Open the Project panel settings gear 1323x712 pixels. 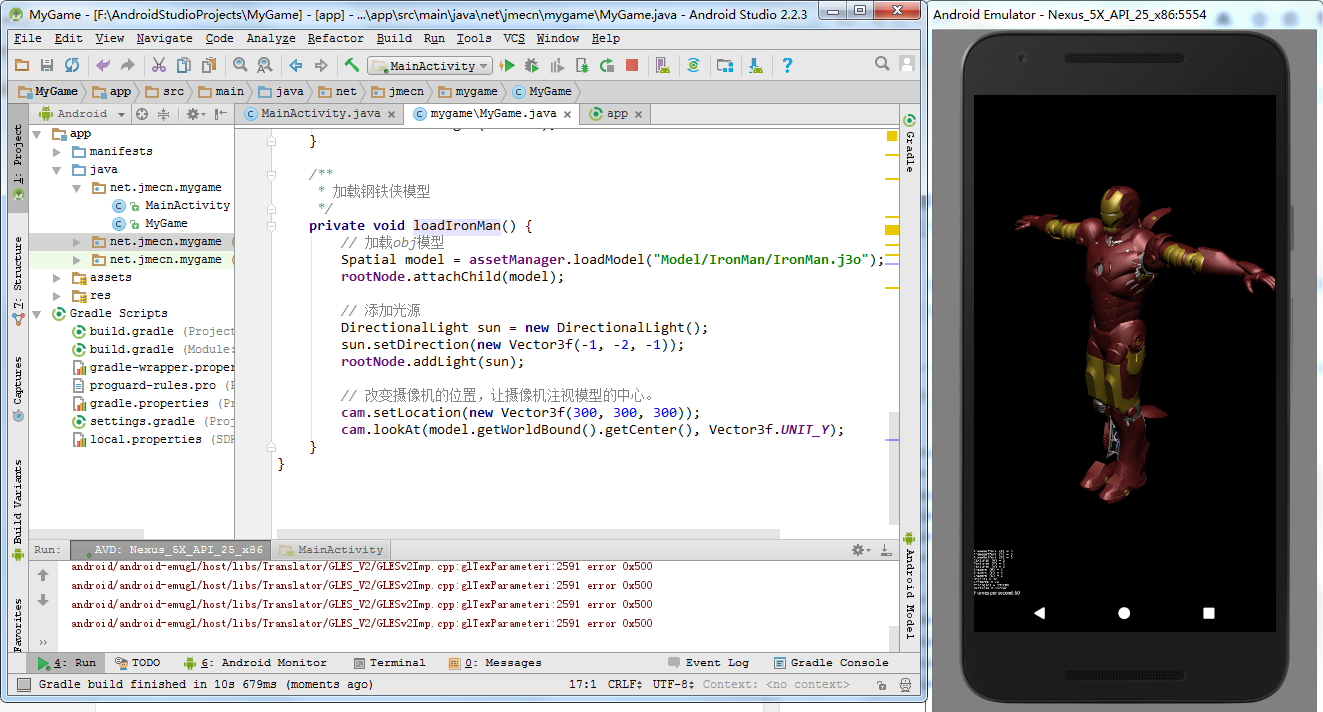coord(196,114)
